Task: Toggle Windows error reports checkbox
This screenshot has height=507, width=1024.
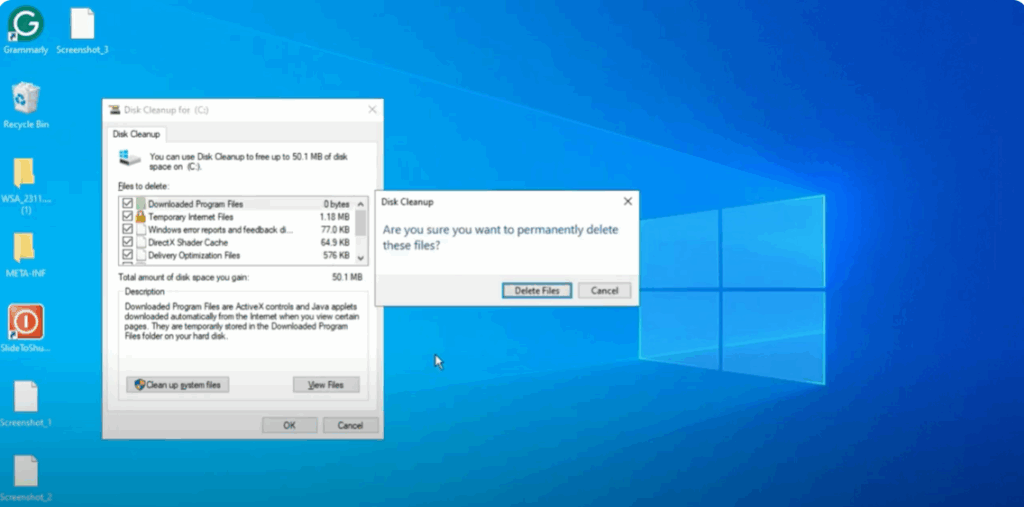Action: point(127,229)
